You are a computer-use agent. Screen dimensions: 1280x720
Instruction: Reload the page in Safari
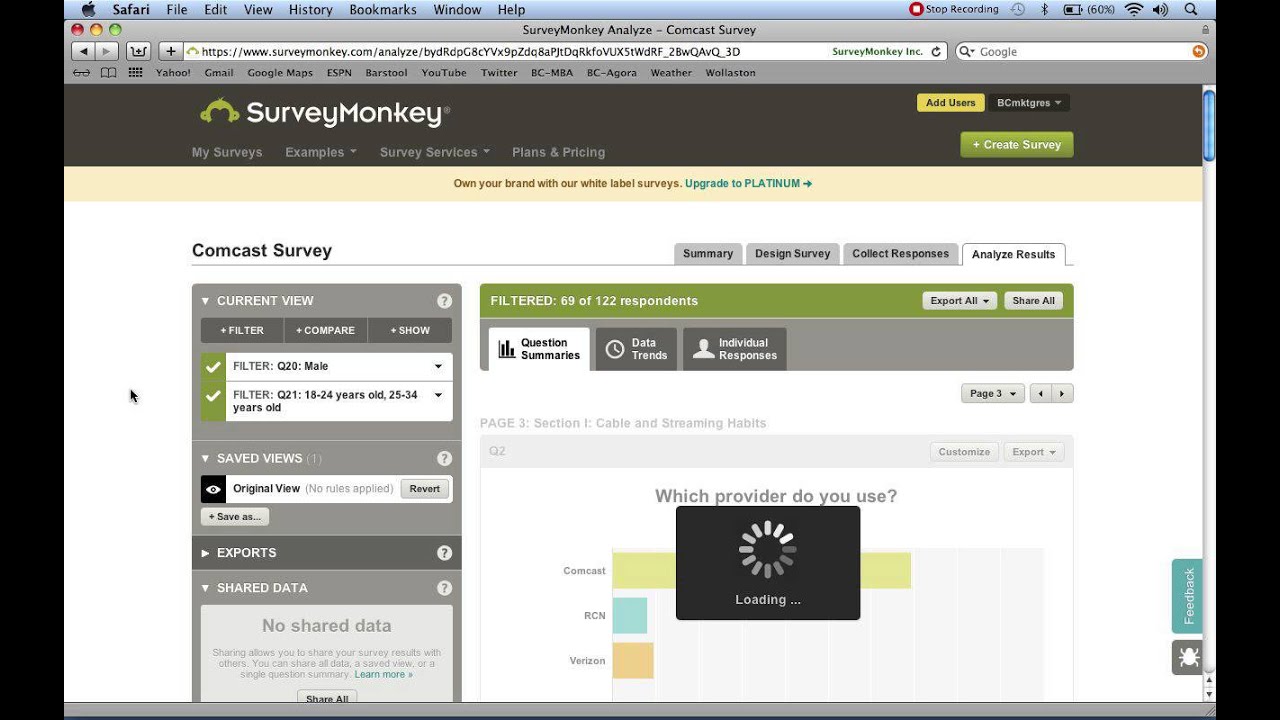coord(936,51)
